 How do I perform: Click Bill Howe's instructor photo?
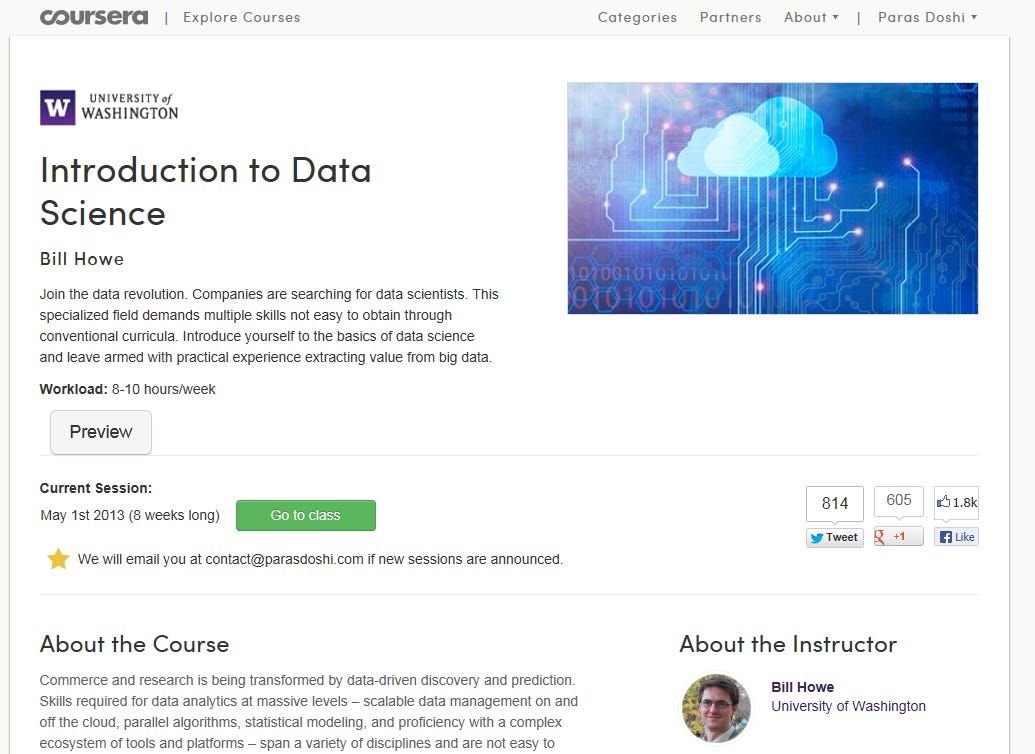point(716,708)
